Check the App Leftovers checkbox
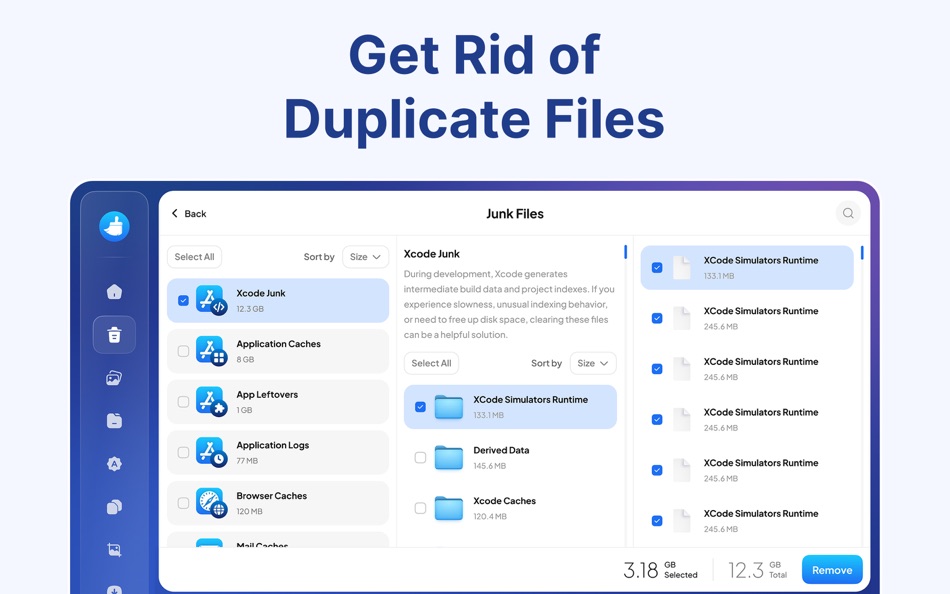Viewport: 950px width, 594px height. tap(183, 402)
